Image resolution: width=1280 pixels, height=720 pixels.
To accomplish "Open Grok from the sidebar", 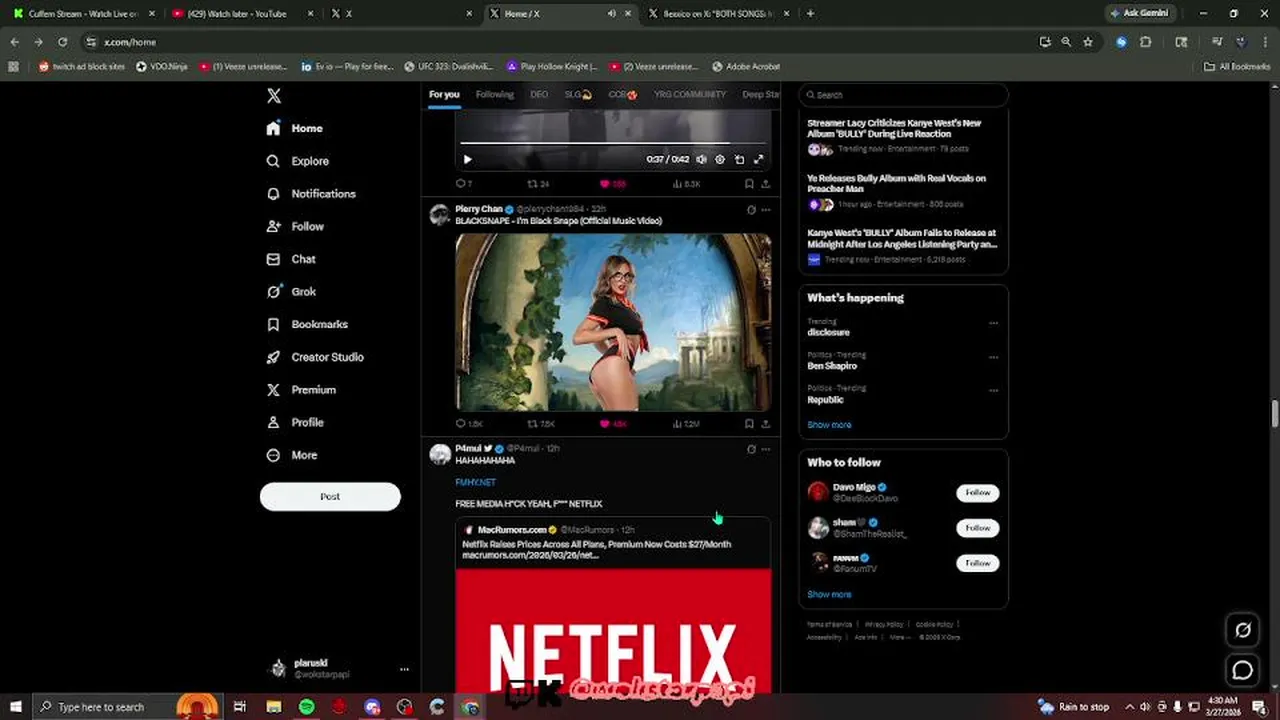I will click(291, 292).
